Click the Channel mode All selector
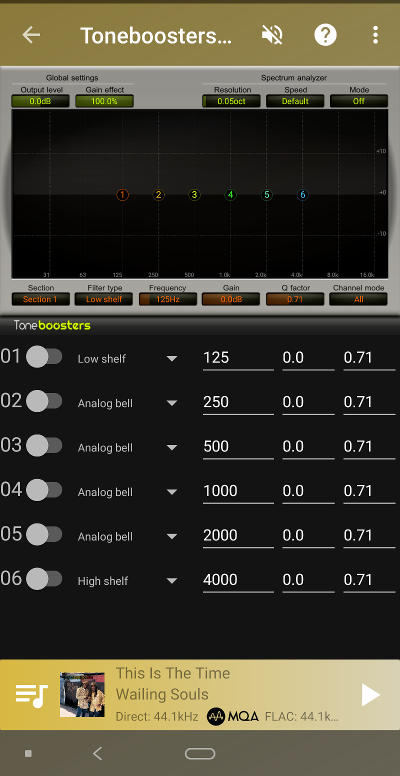The height and width of the screenshot is (776, 400). pos(358,299)
